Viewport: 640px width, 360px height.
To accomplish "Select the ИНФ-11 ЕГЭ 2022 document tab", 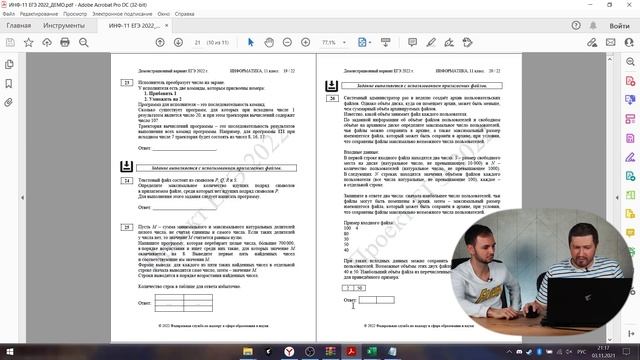I will pos(134,26).
